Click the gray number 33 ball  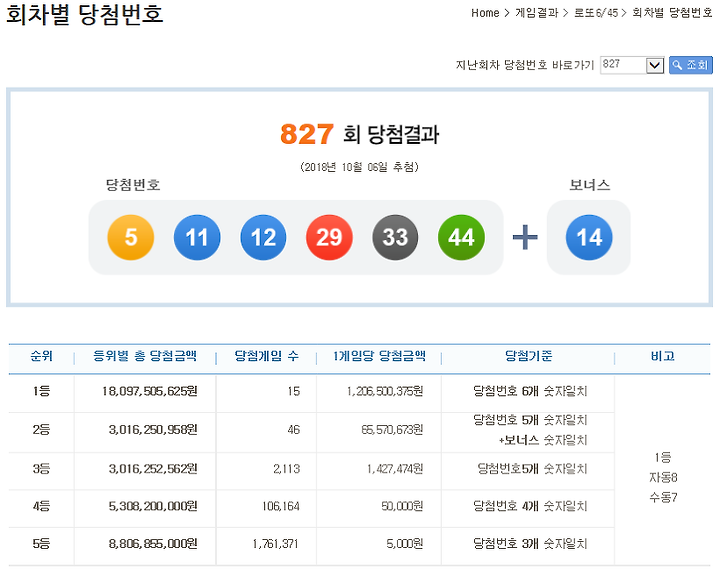click(x=395, y=237)
